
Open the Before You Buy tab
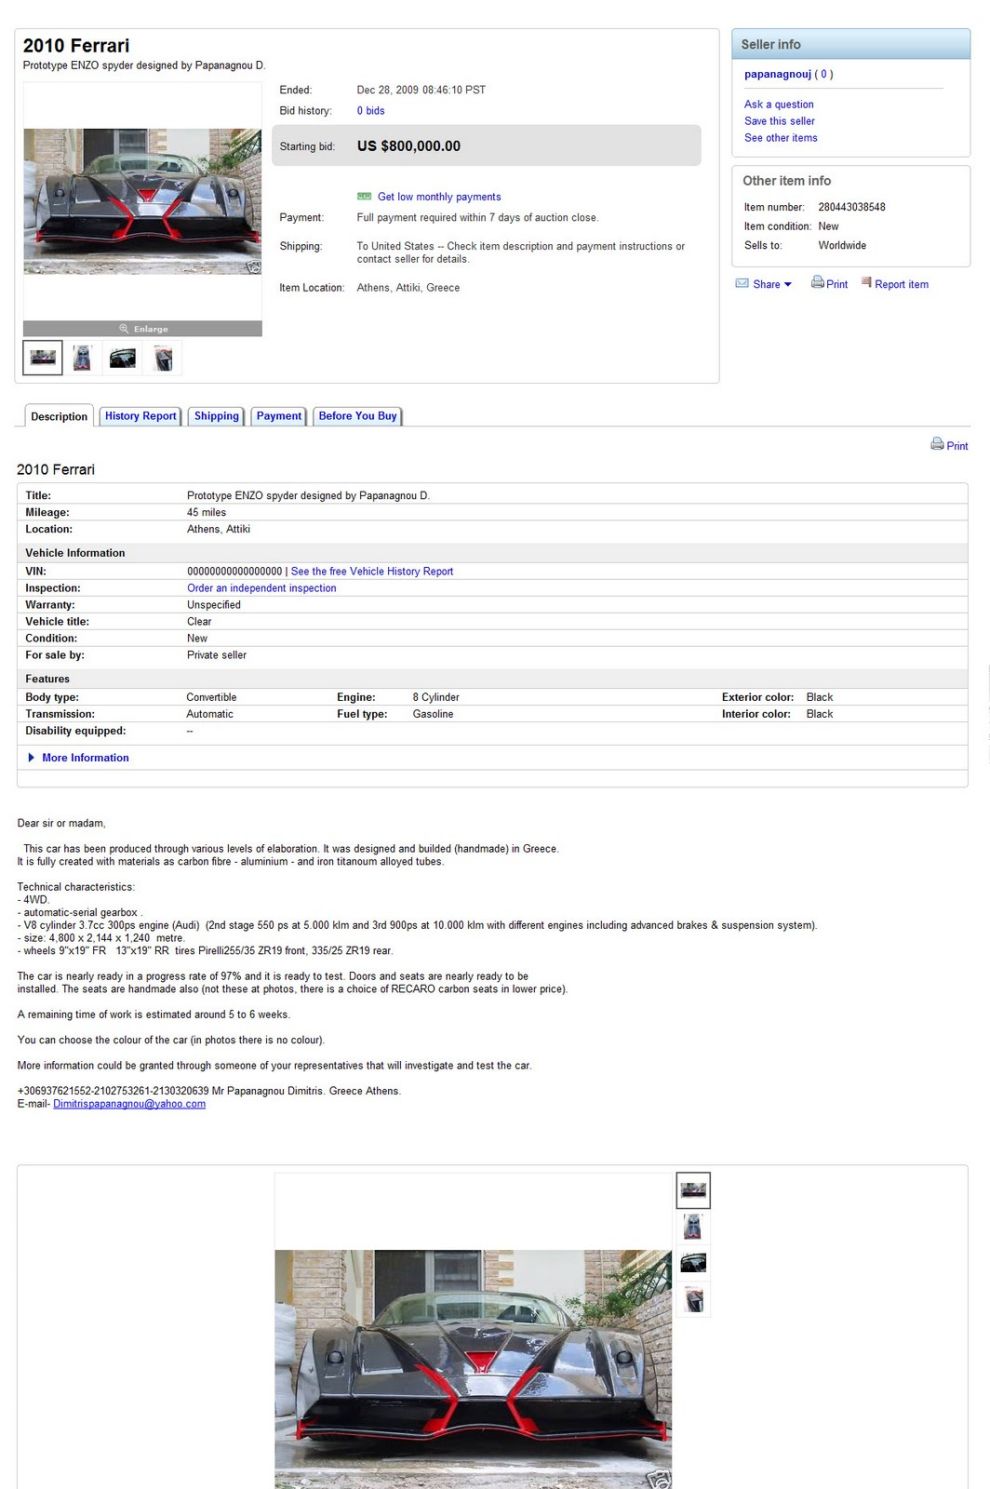(x=357, y=416)
